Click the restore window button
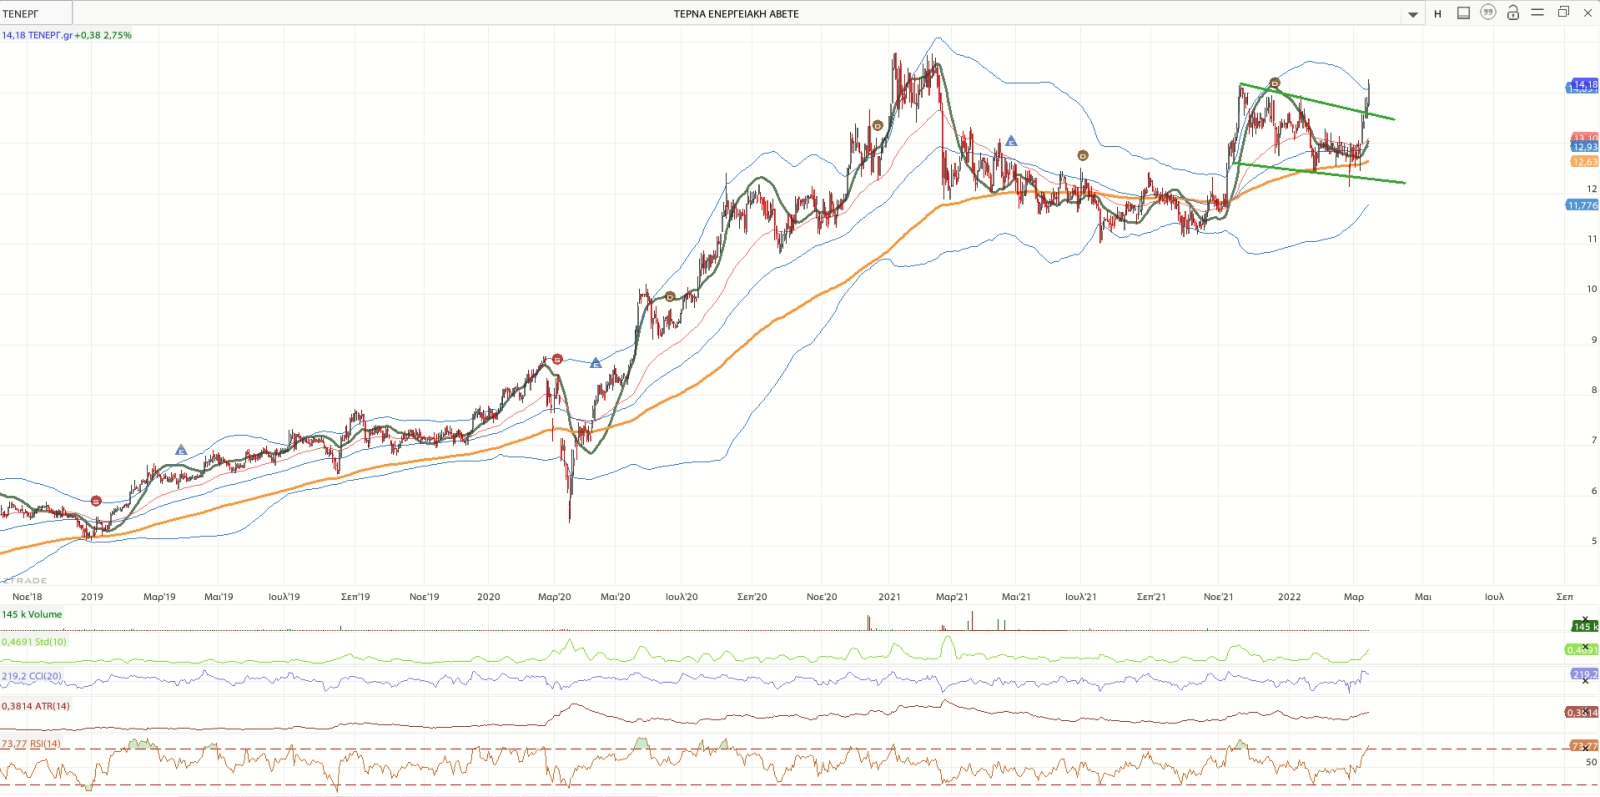This screenshot has height=797, width=1600. [1563, 12]
